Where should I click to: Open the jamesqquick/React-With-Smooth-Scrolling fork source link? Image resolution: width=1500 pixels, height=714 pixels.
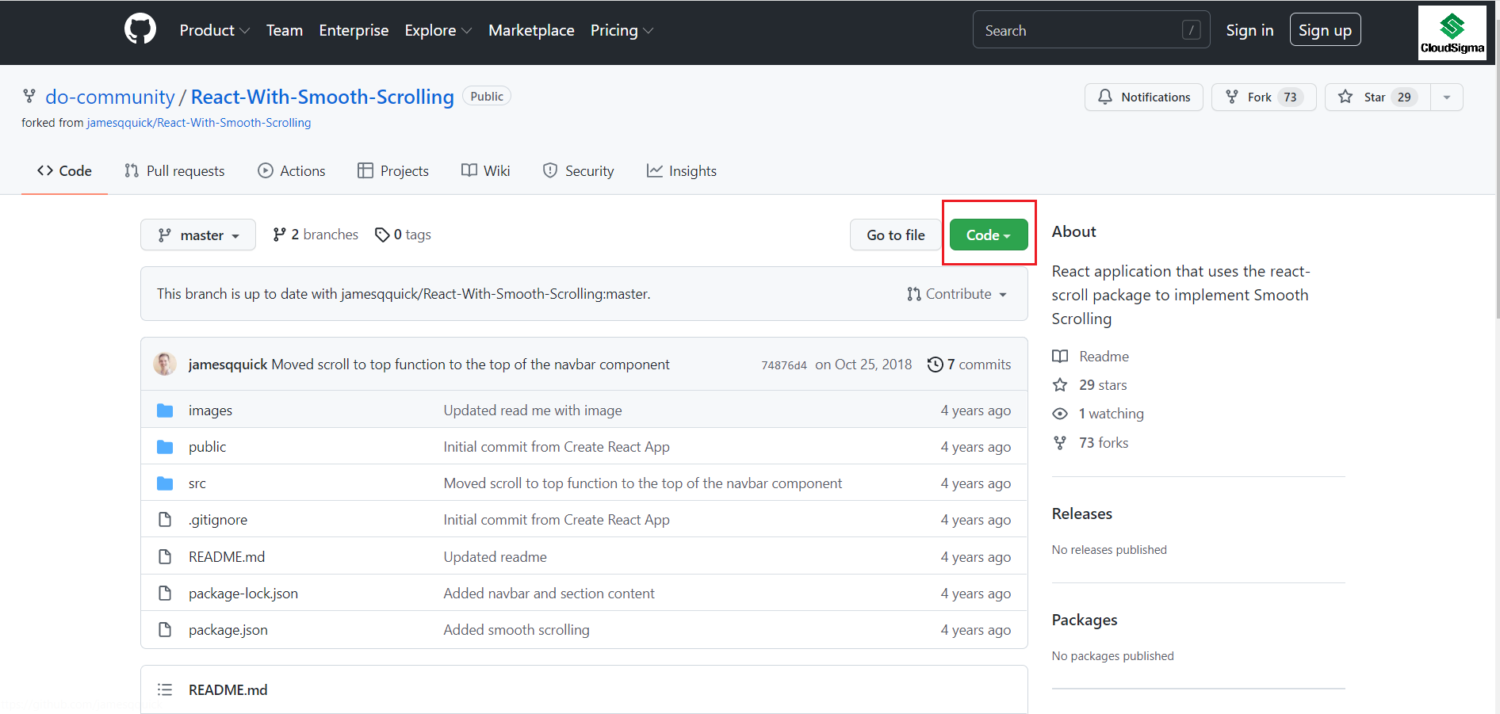(x=199, y=123)
